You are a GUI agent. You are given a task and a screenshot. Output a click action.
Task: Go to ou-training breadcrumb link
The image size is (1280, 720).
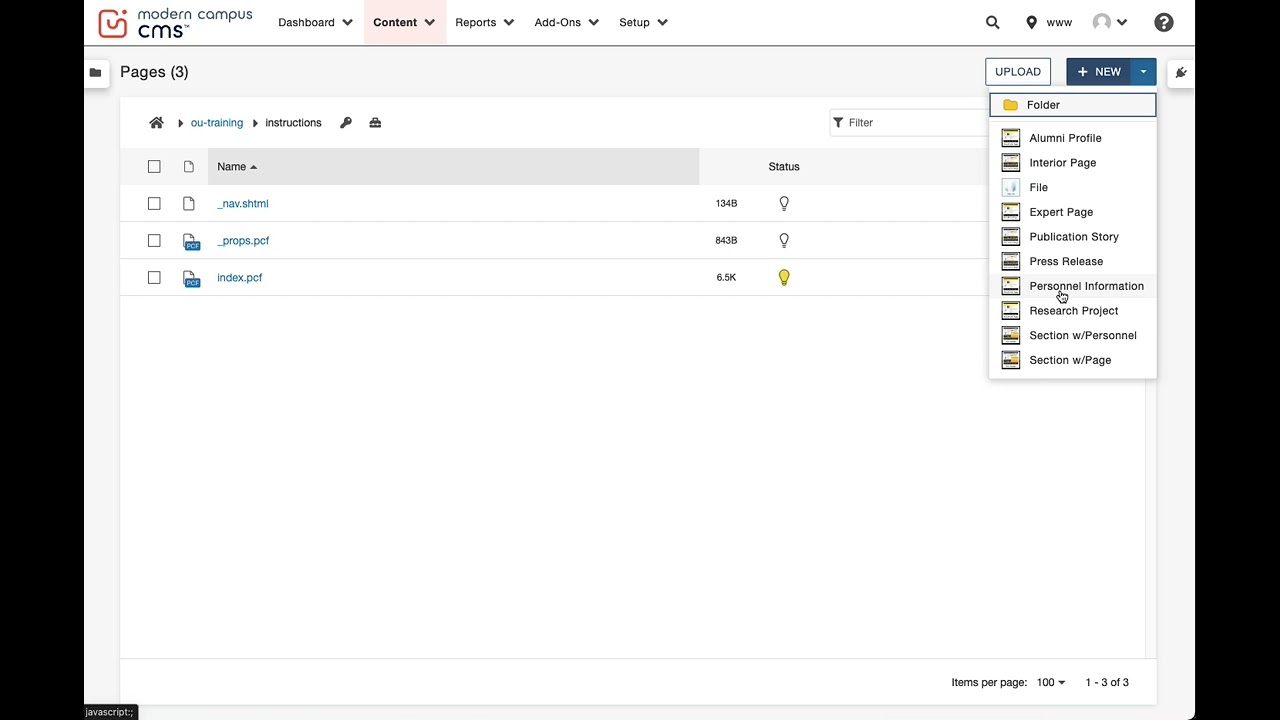[x=217, y=122]
